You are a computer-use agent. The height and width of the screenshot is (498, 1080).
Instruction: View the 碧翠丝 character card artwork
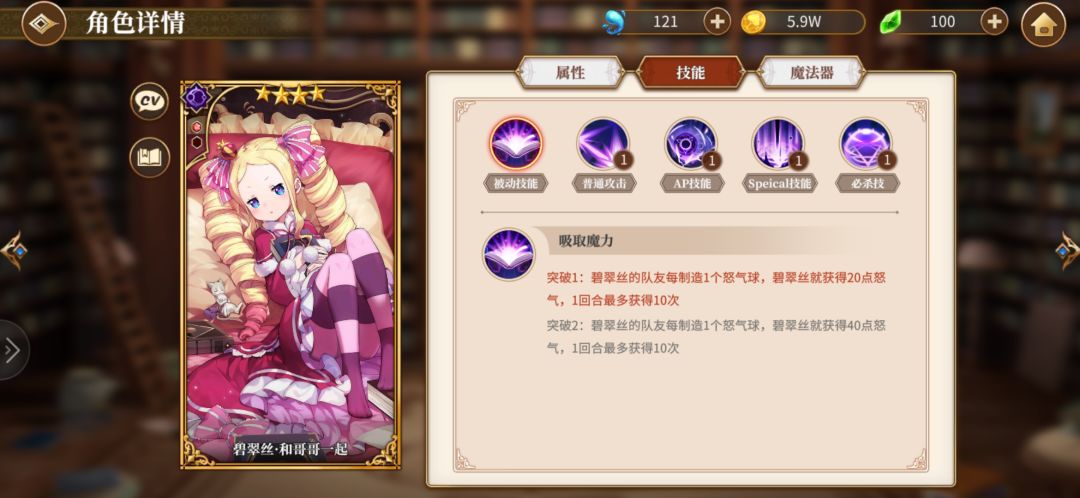[x=291, y=275]
